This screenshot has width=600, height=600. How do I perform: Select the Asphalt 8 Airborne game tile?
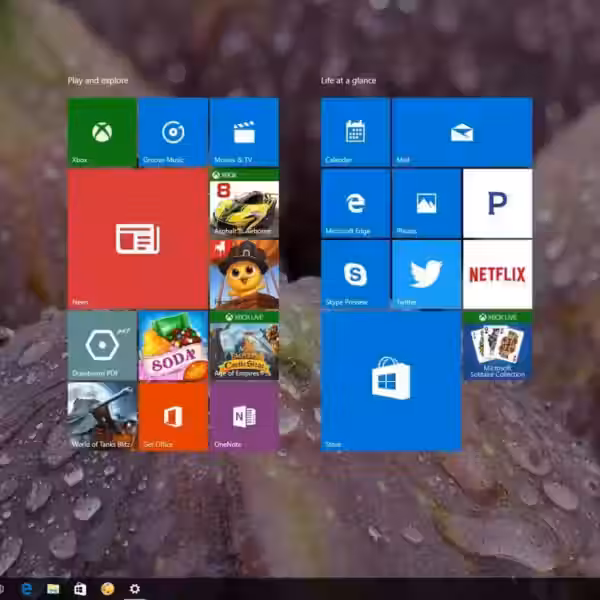pos(243,203)
